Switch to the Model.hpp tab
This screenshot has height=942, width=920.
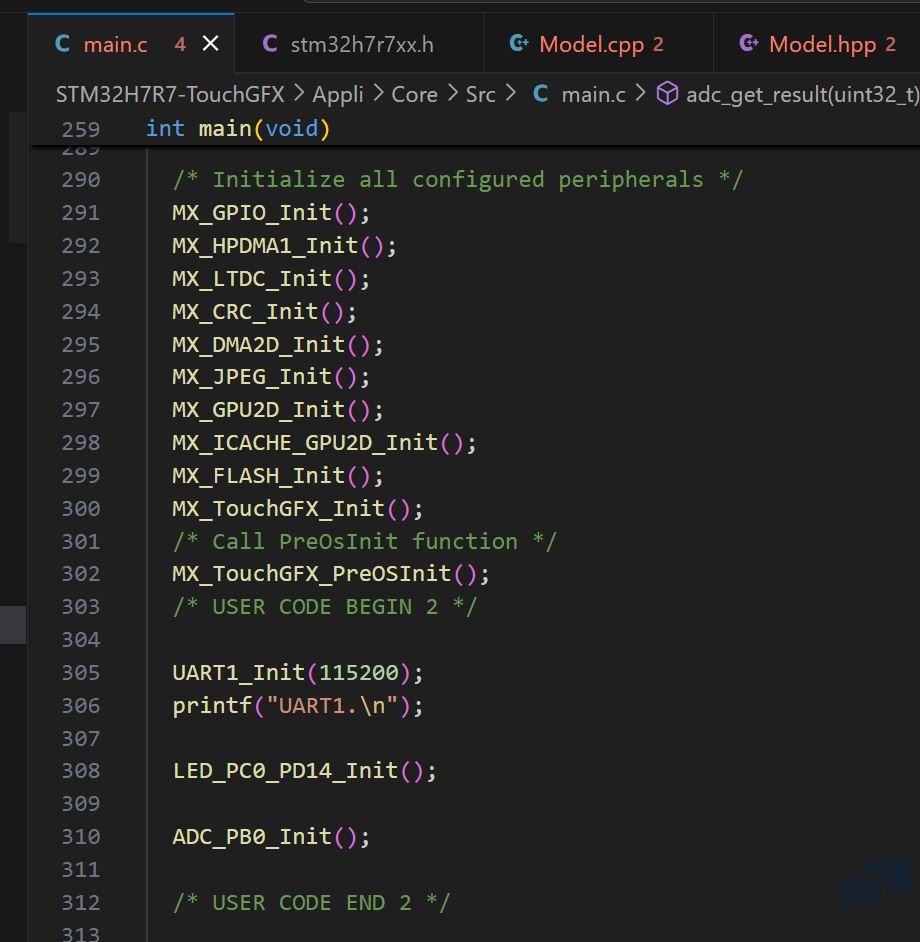click(x=817, y=44)
